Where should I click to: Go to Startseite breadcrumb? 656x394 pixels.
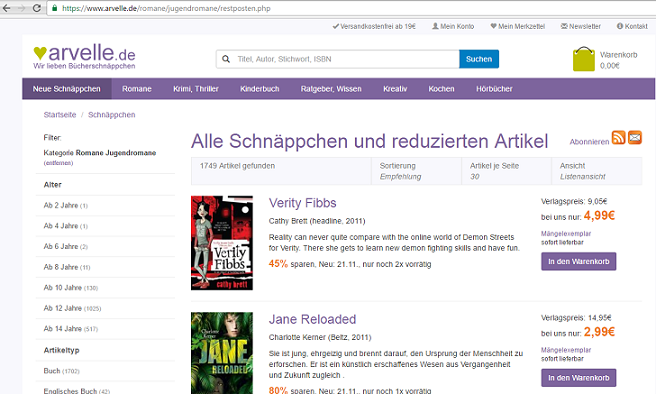[x=60, y=115]
